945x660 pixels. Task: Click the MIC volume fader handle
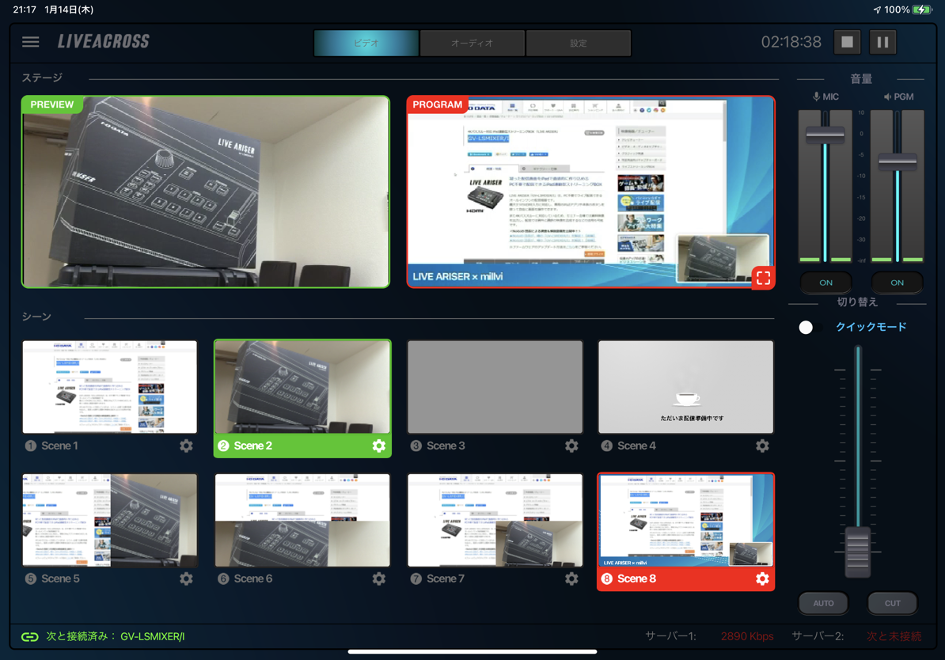pos(825,134)
